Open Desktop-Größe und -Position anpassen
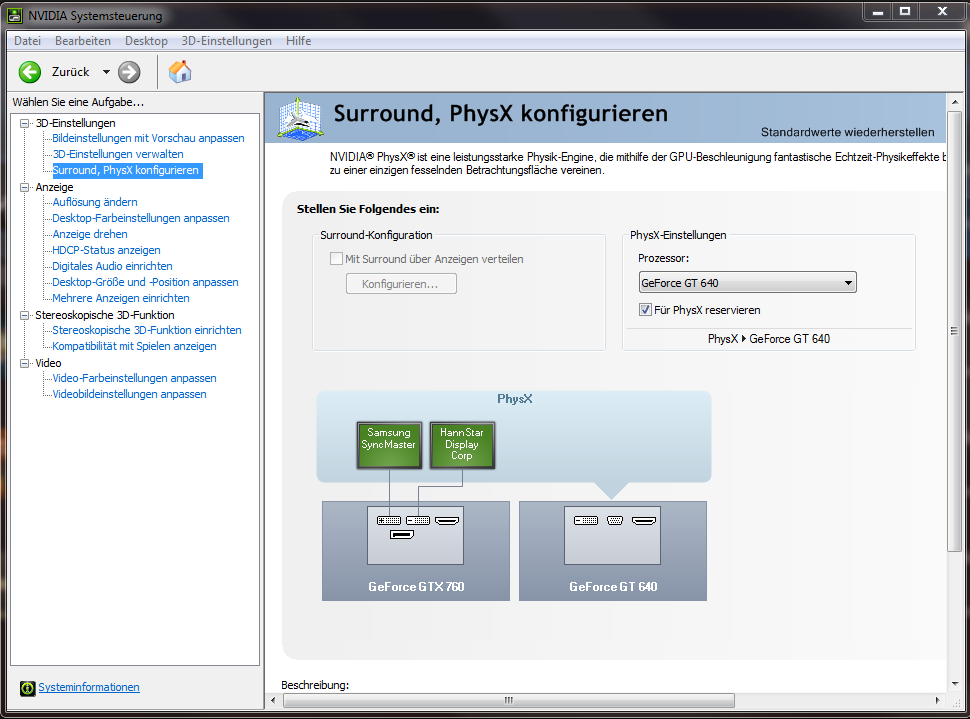 pyautogui.click(x=145, y=282)
